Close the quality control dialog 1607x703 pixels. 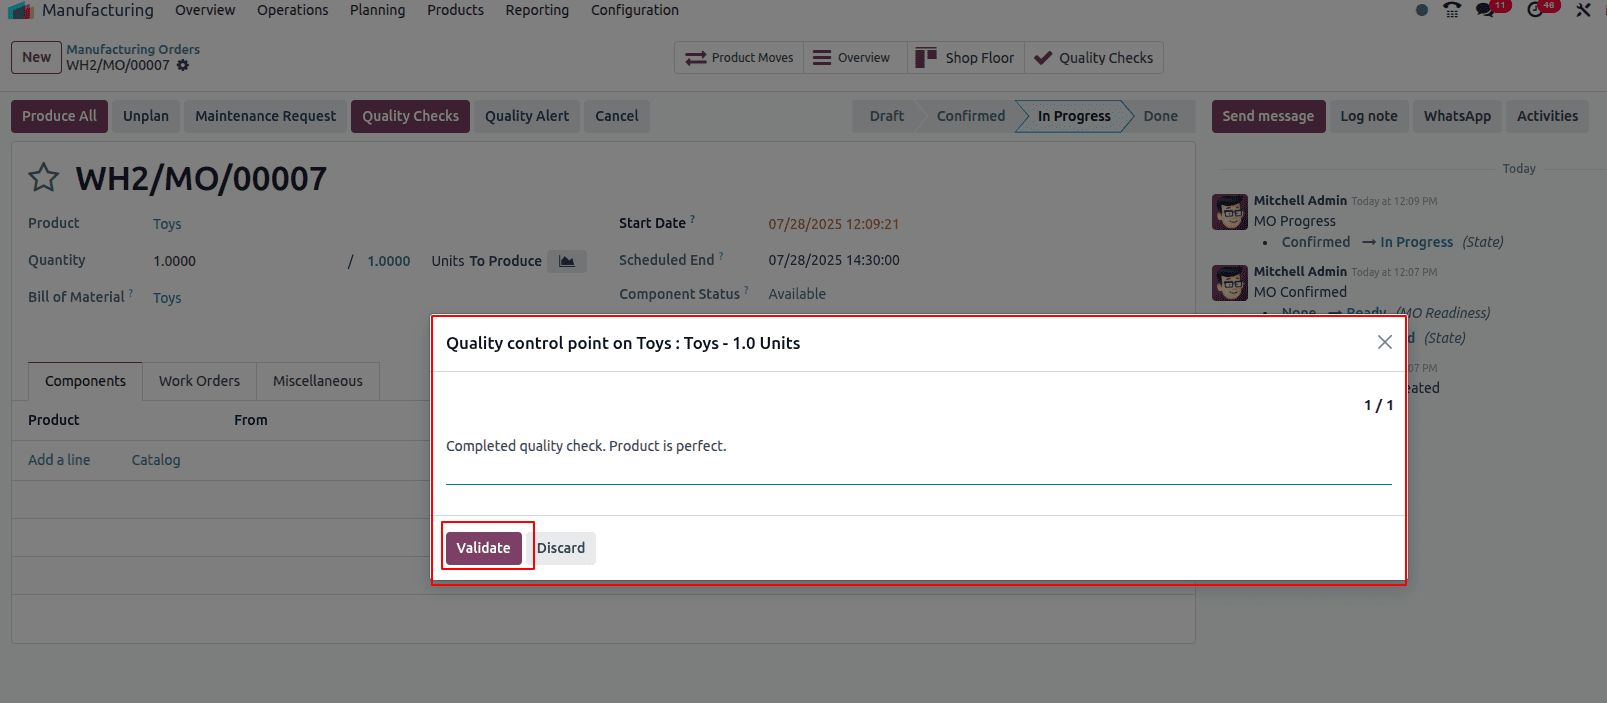[1385, 342]
